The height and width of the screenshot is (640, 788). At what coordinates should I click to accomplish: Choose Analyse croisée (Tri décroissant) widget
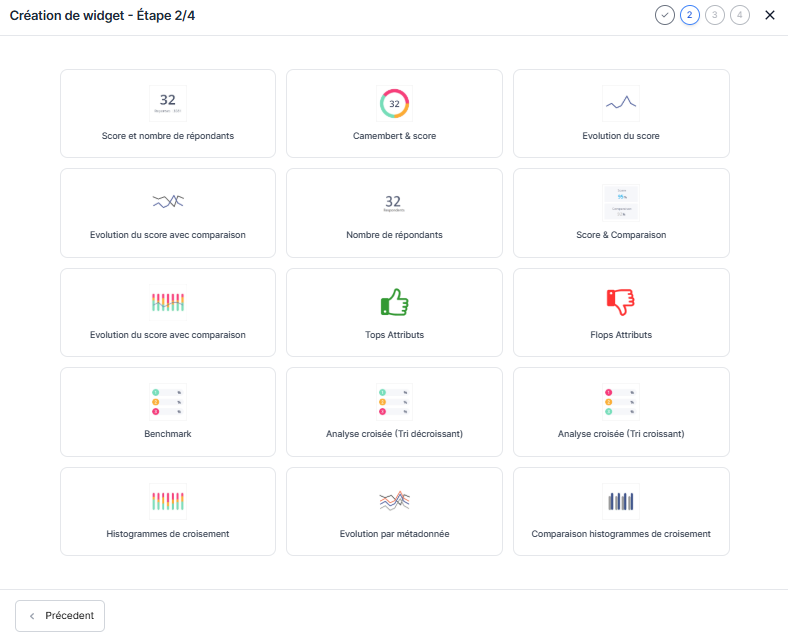tap(394, 412)
